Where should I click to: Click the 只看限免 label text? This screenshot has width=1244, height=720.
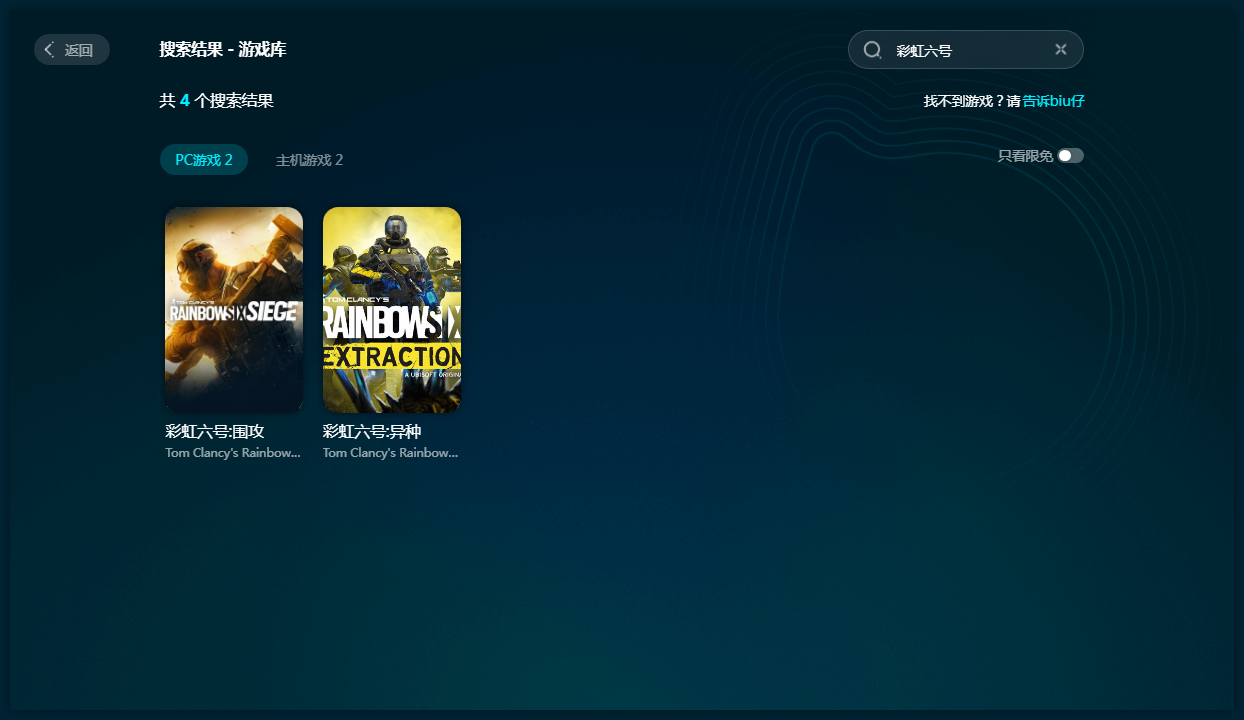(1024, 156)
